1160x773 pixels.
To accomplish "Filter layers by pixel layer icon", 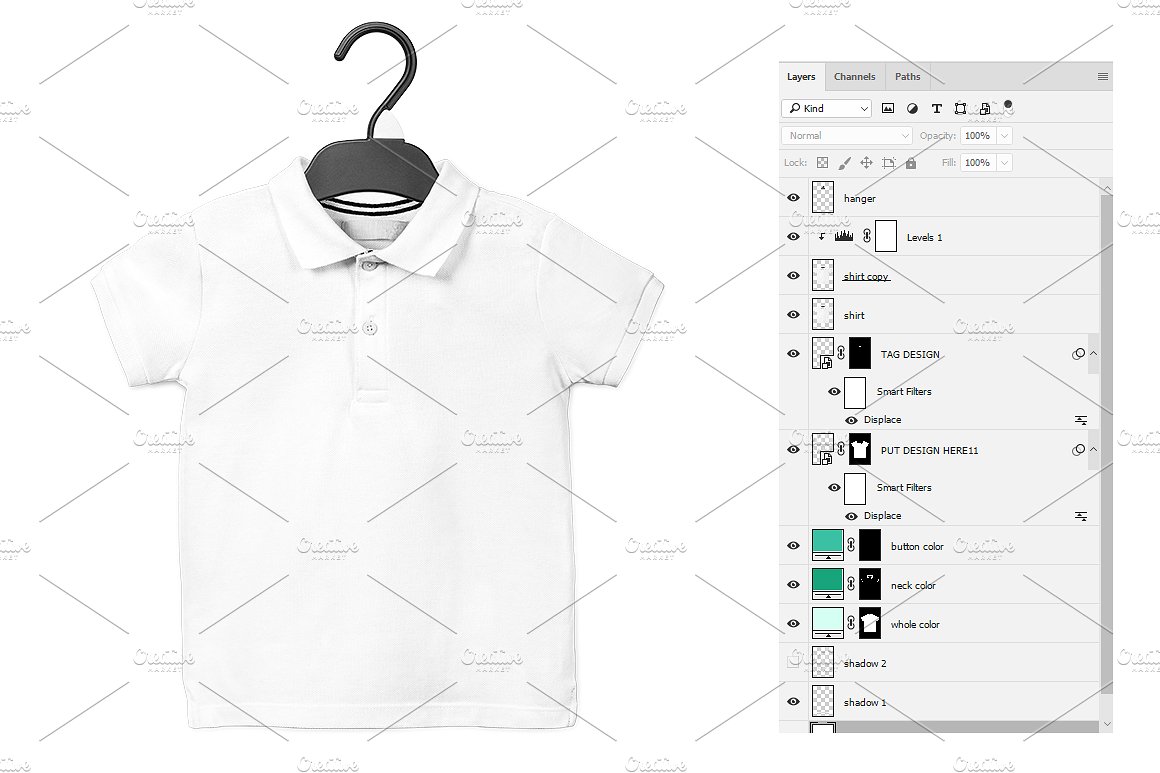I will pos(888,108).
